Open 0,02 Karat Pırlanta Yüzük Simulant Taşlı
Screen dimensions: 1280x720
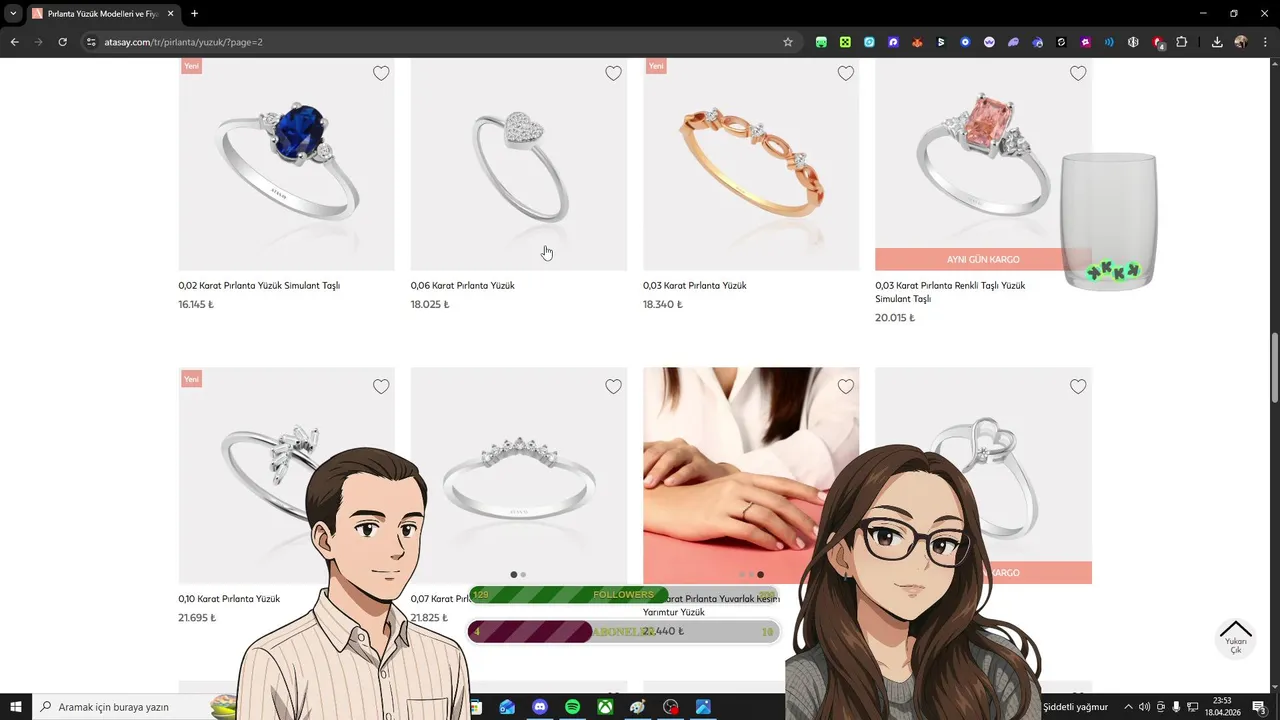(x=259, y=286)
